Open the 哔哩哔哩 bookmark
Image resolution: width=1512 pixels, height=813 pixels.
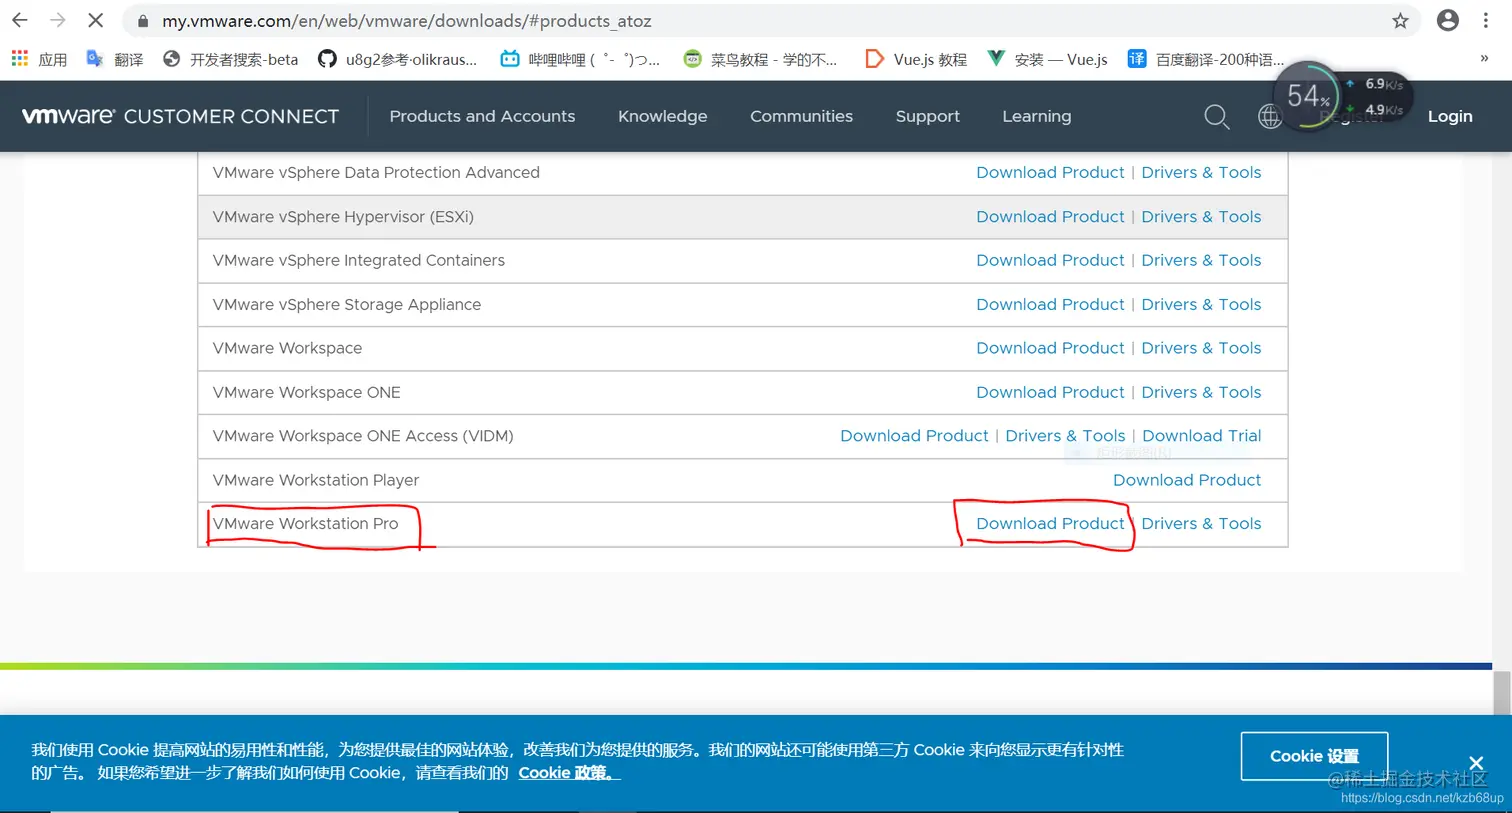click(x=580, y=59)
